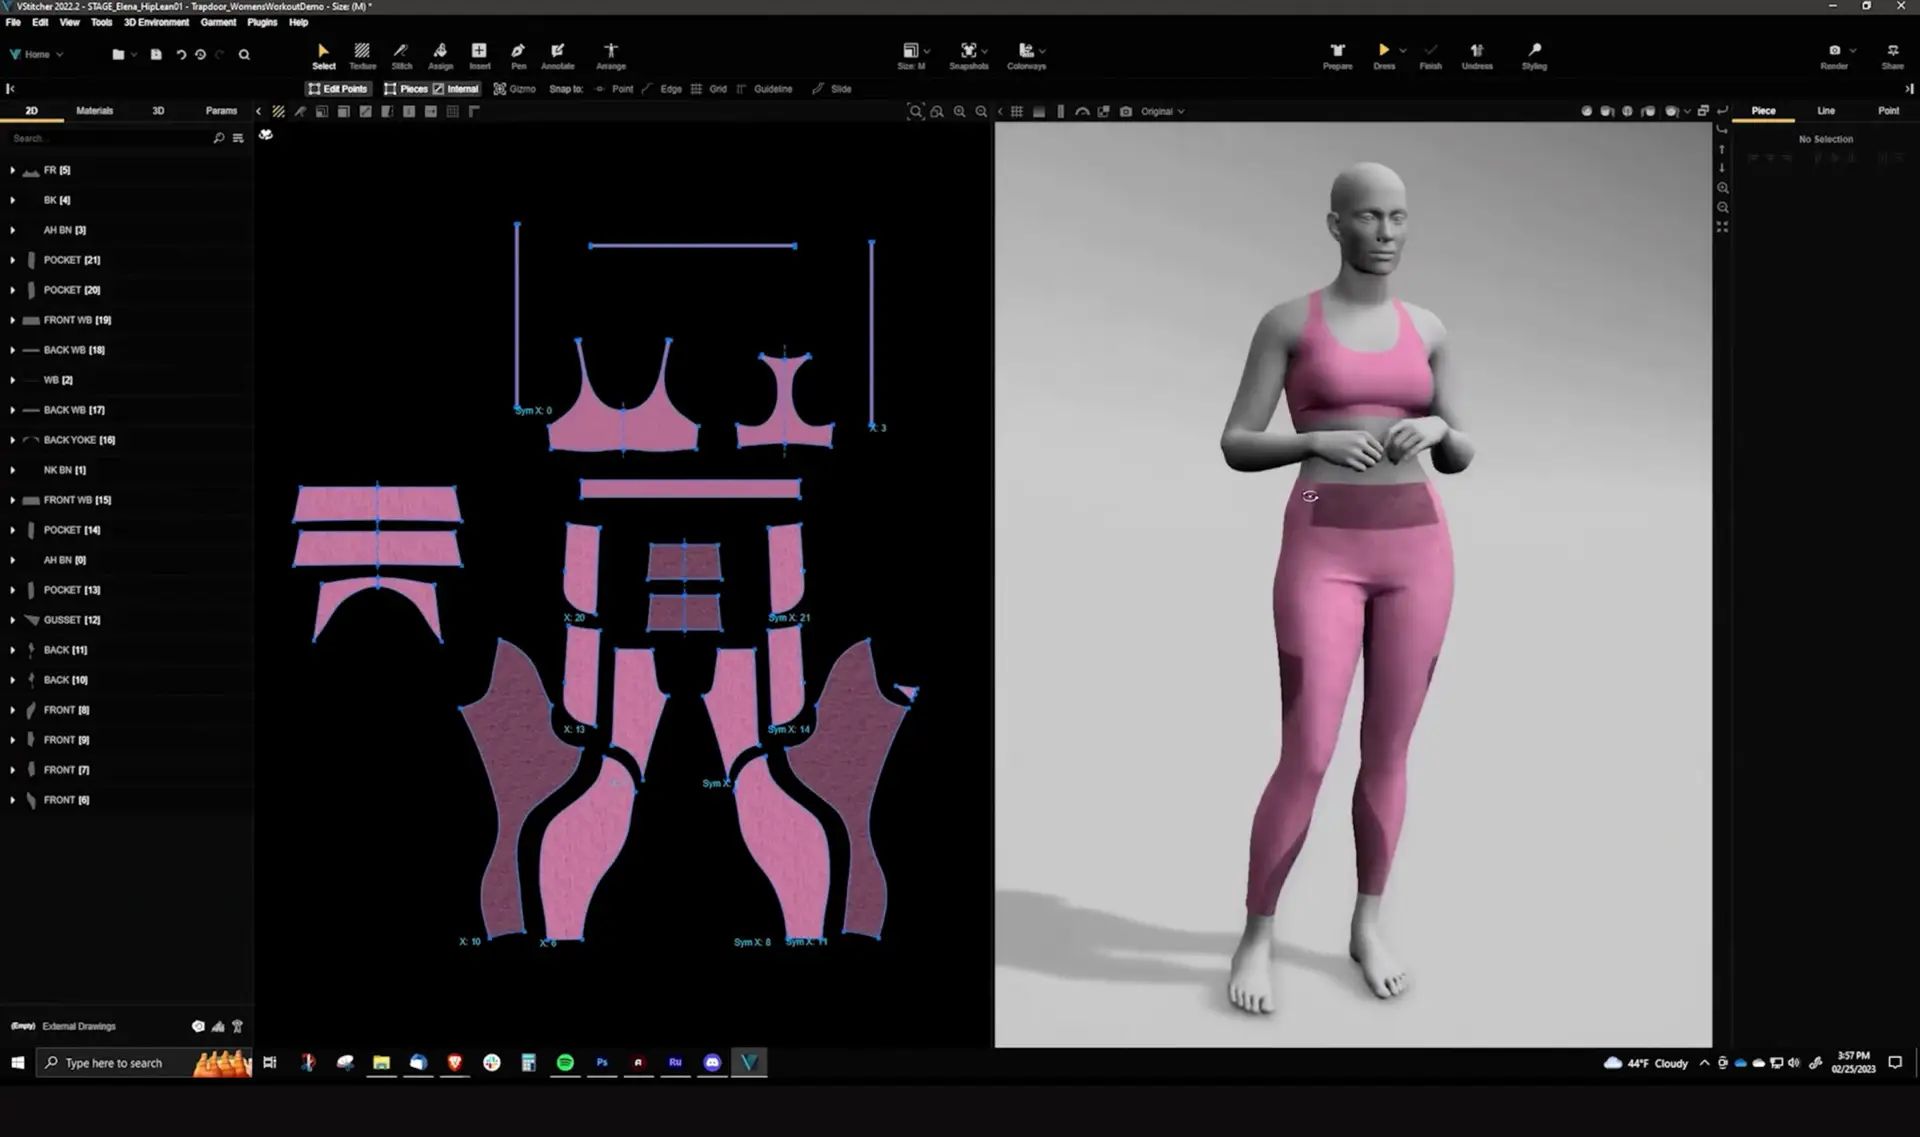
Task: Open the 3D Environment menu
Action: pyautogui.click(x=156, y=22)
